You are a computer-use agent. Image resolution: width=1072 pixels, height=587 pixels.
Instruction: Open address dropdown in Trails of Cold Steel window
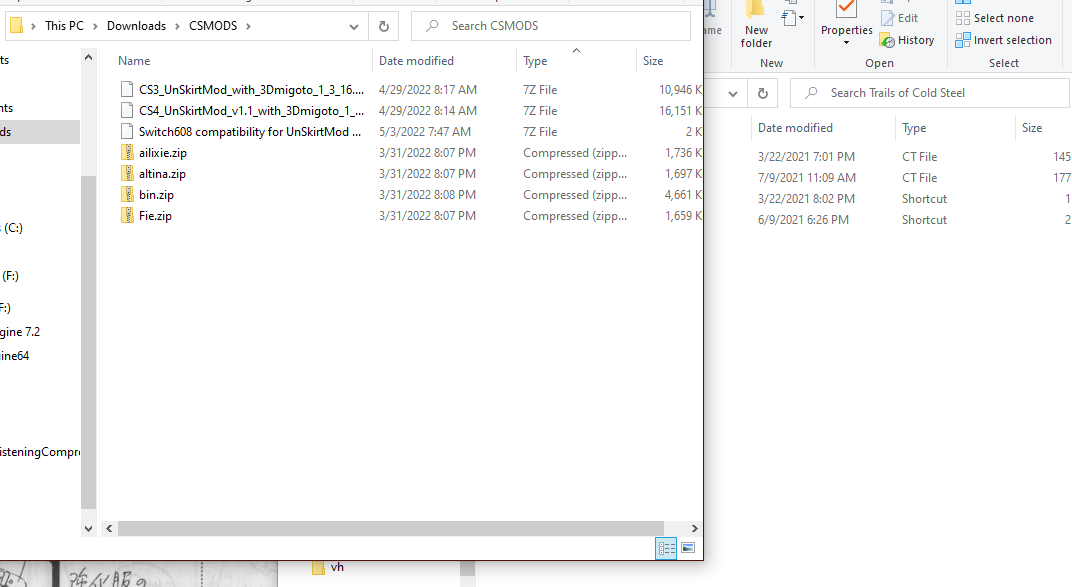pos(733,94)
